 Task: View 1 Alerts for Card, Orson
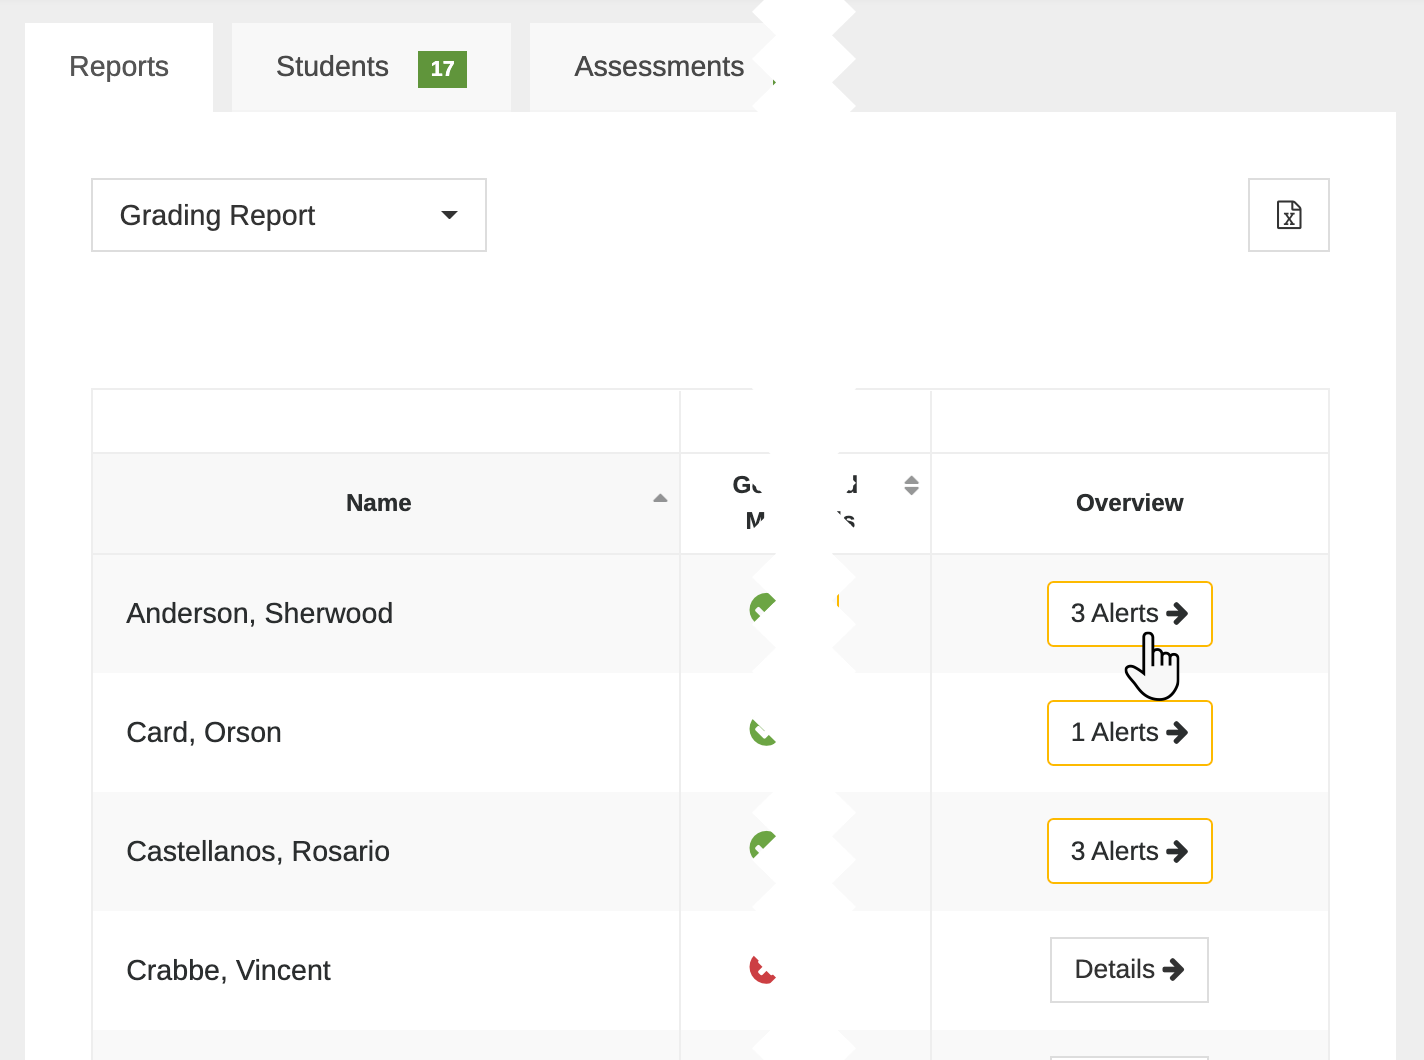click(1129, 732)
